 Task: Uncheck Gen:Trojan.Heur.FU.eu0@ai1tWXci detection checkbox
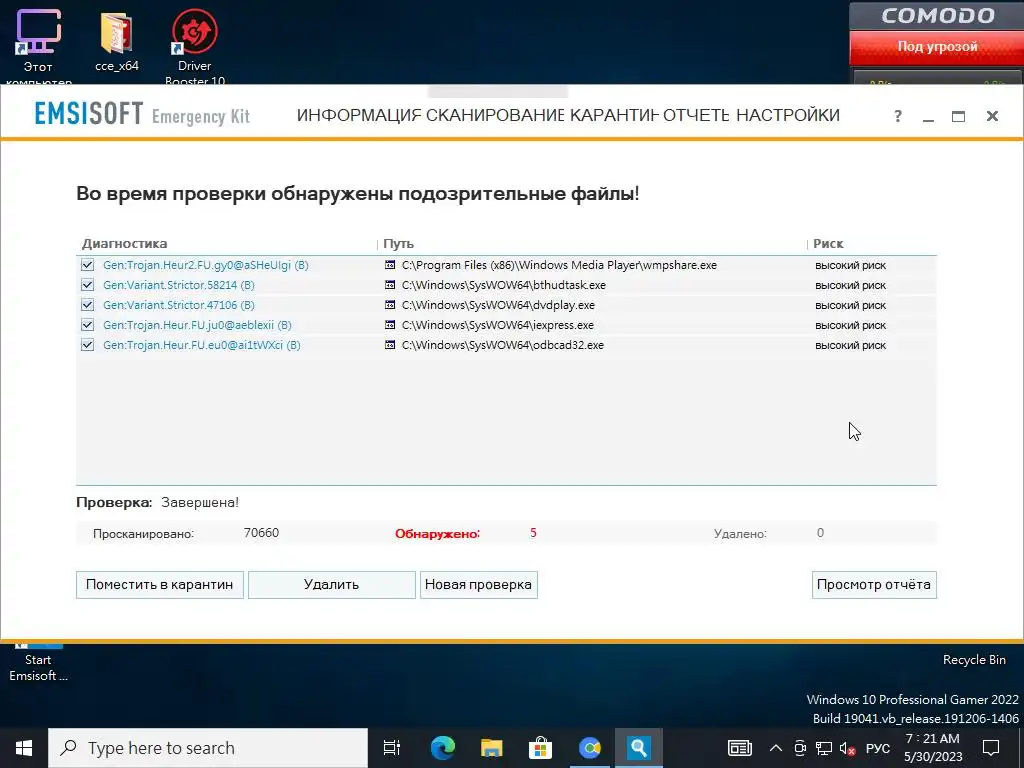pos(88,345)
